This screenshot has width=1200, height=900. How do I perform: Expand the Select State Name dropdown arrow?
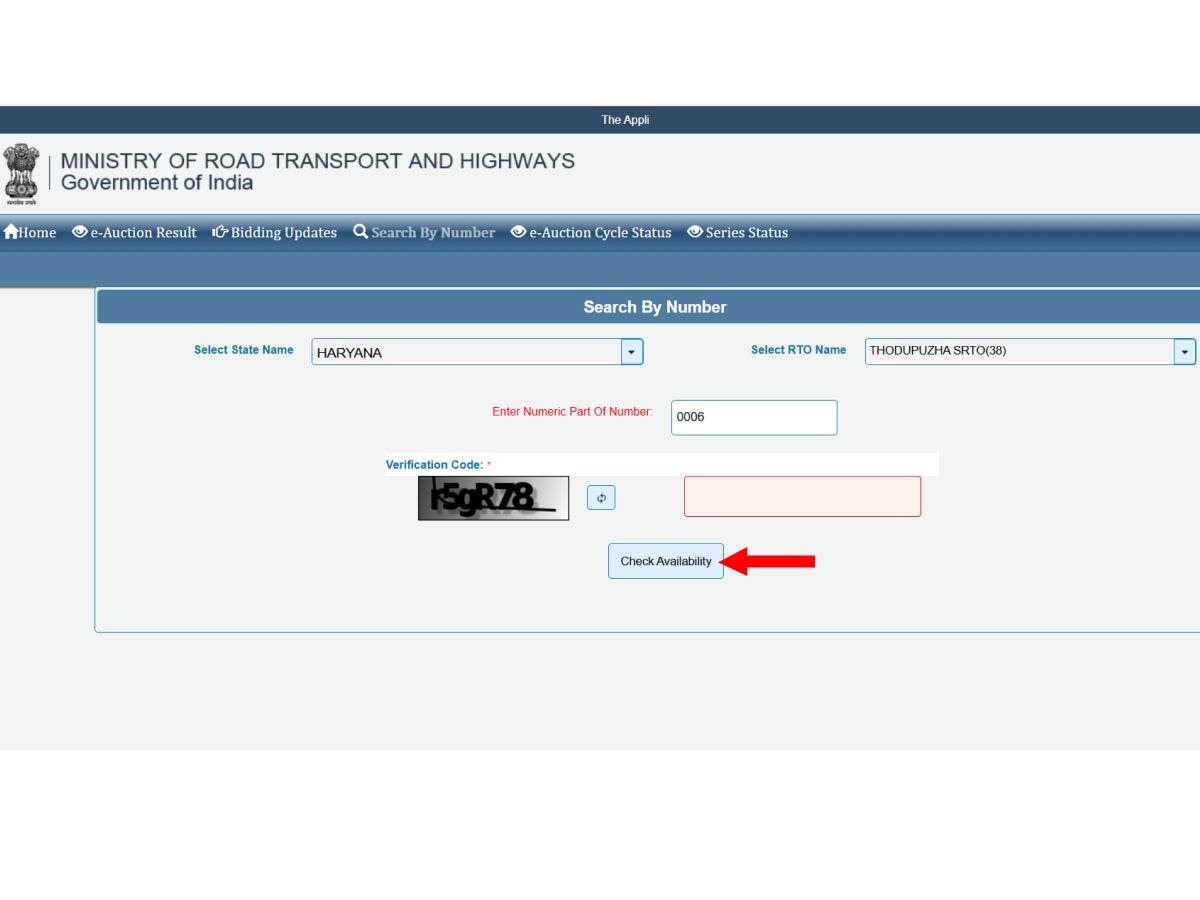point(631,352)
